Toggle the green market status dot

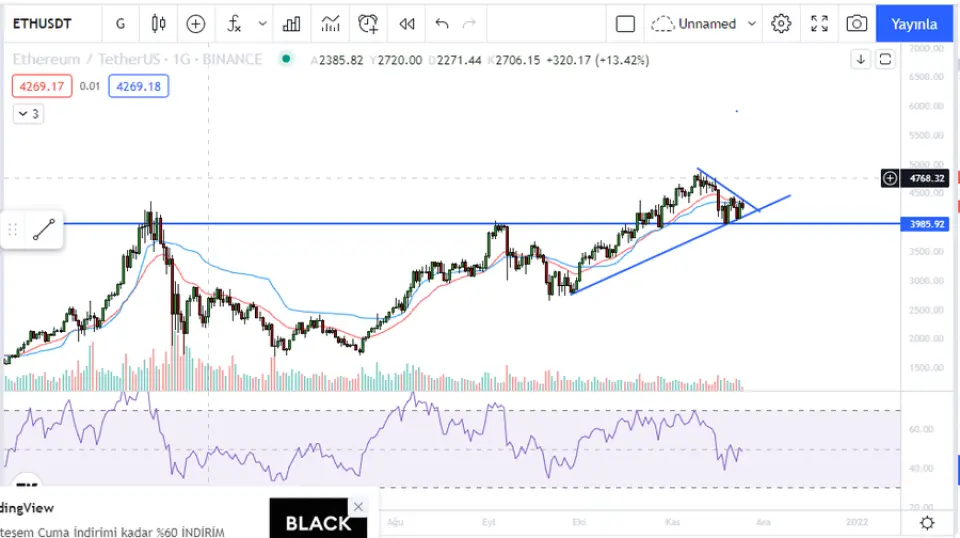tap(286, 59)
